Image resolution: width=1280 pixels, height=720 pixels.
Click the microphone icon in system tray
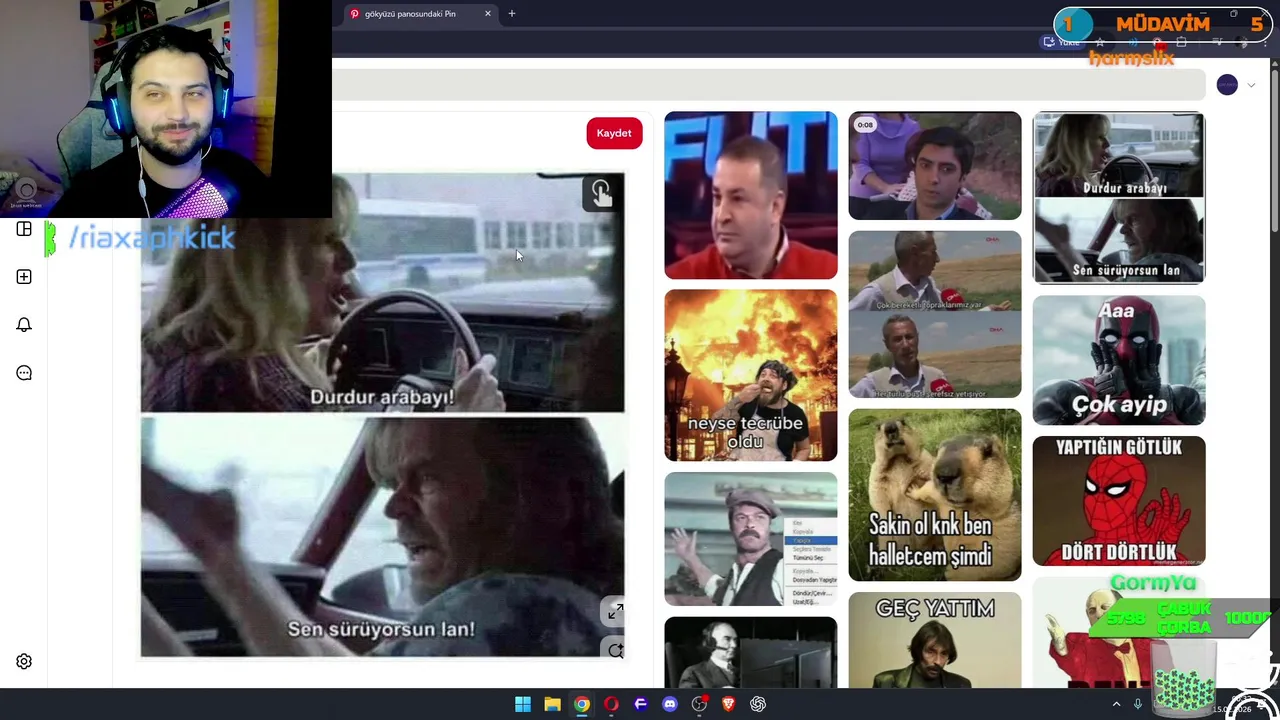click(x=1137, y=704)
